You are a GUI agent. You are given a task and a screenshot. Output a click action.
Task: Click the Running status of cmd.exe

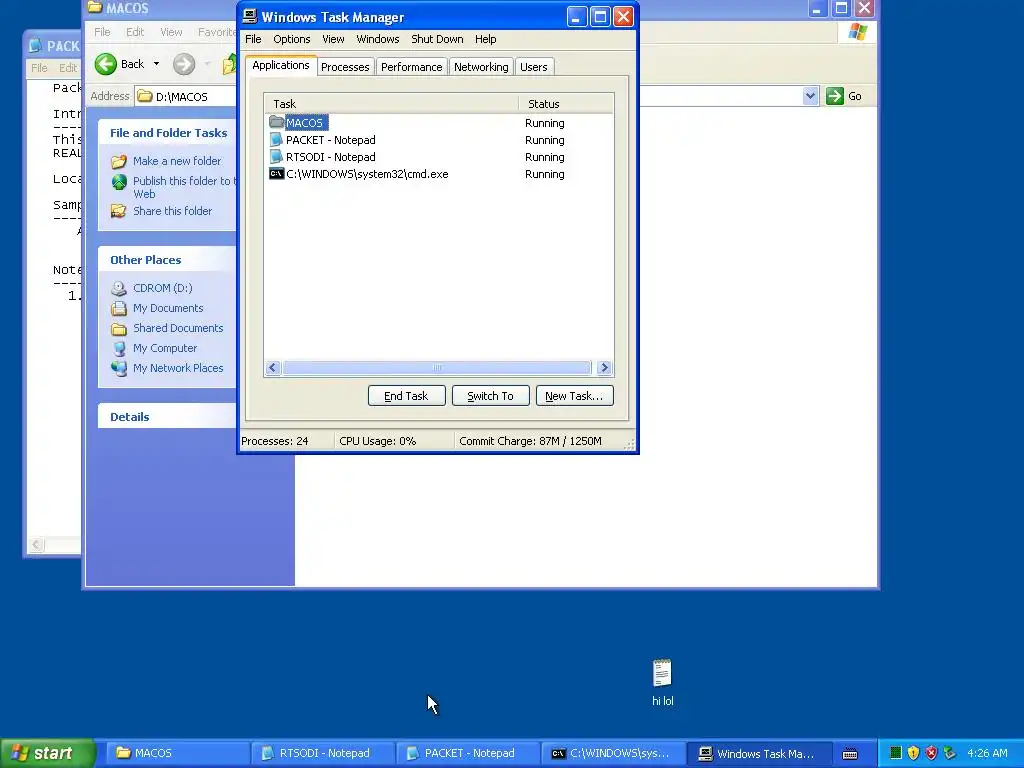coord(545,174)
